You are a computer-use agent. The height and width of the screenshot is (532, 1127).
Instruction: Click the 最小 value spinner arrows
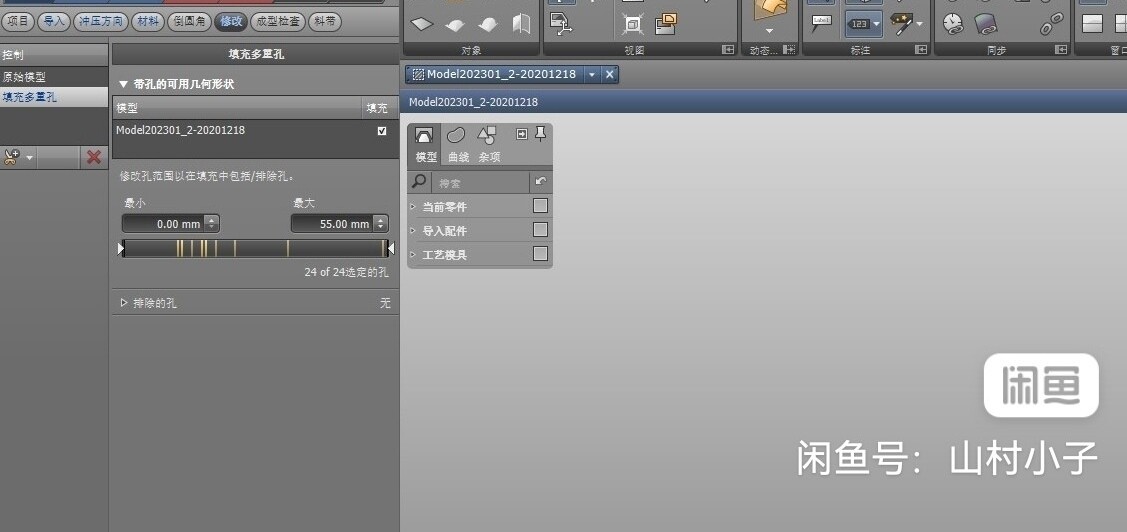click(x=211, y=224)
